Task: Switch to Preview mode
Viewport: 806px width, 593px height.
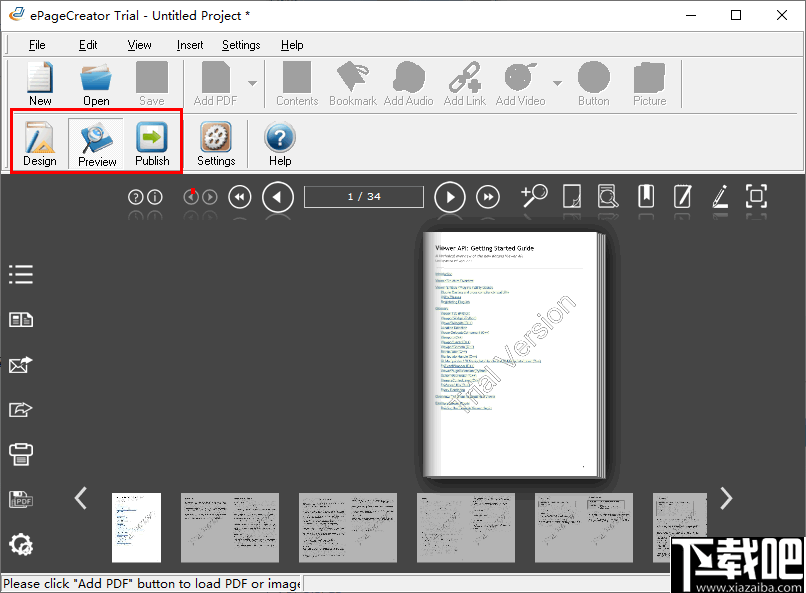Action: 97,143
